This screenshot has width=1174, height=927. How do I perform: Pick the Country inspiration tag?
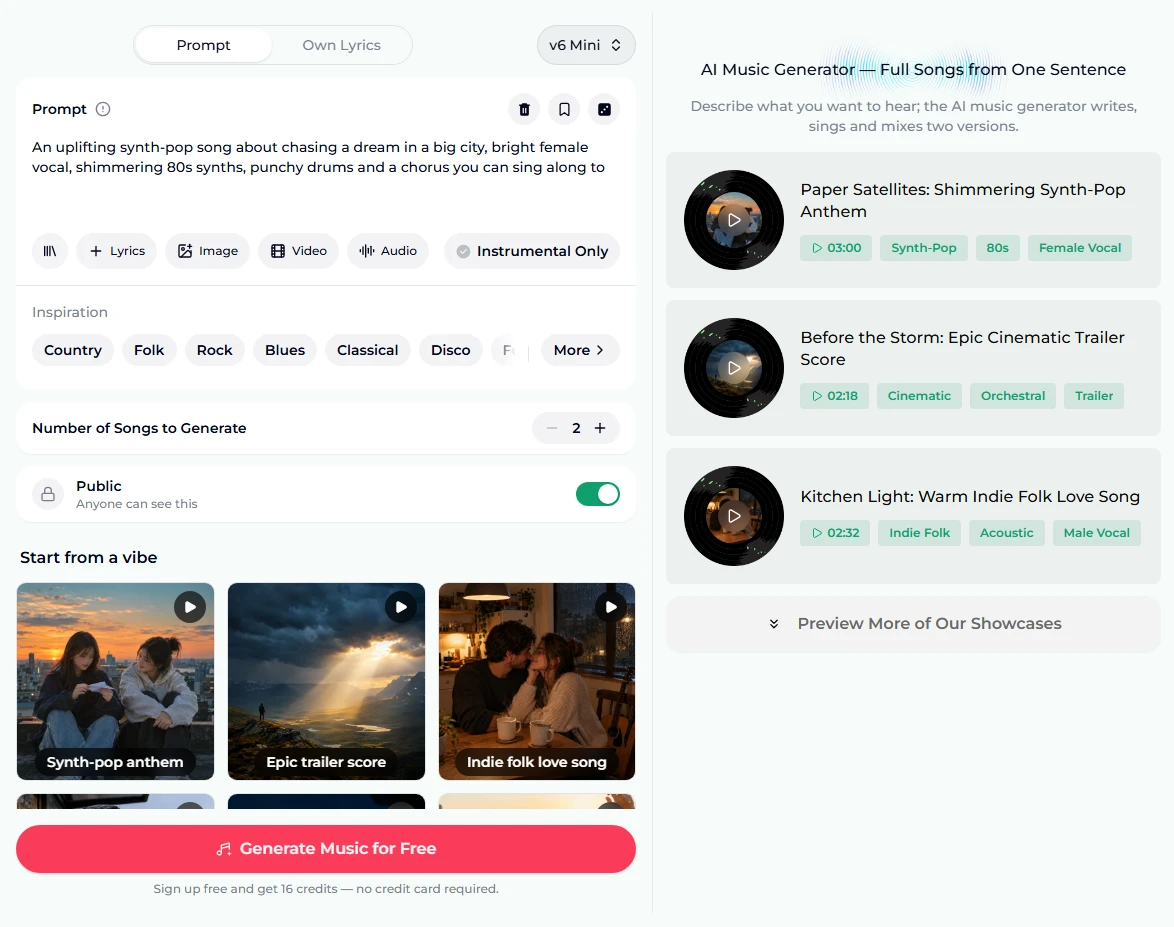click(73, 350)
